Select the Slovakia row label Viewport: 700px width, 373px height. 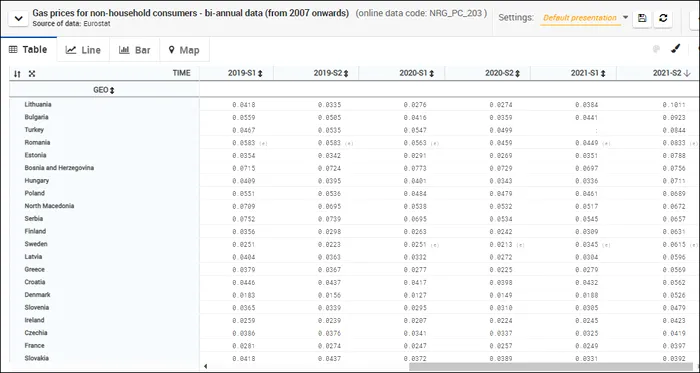[x=37, y=358]
